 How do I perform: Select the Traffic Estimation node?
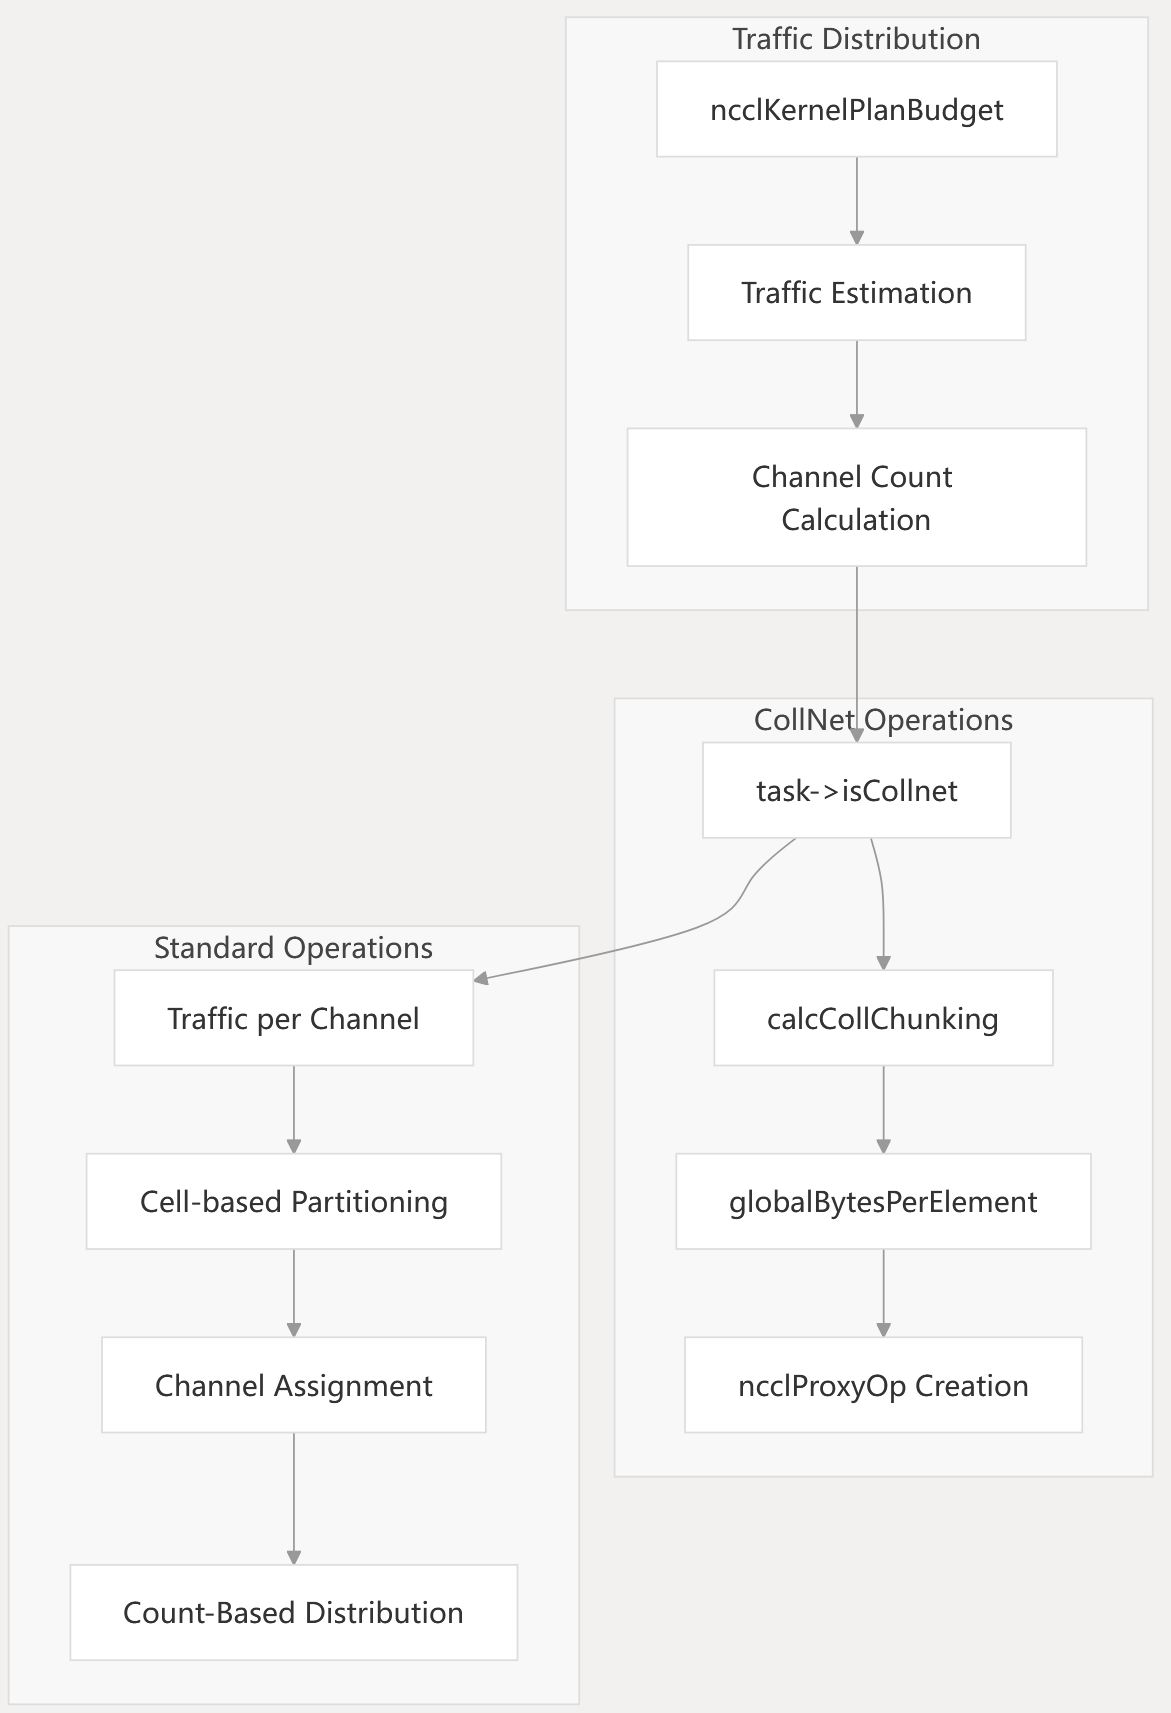point(856,293)
